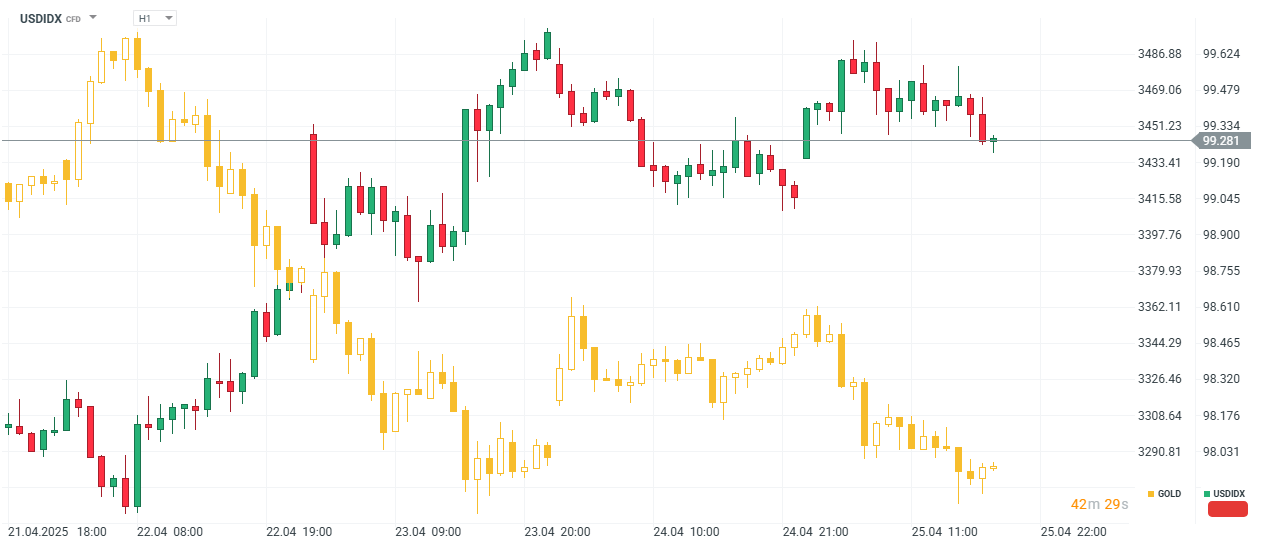
Task: Select the 25.04 22:00 time axis label
Action: pos(1071,531)
